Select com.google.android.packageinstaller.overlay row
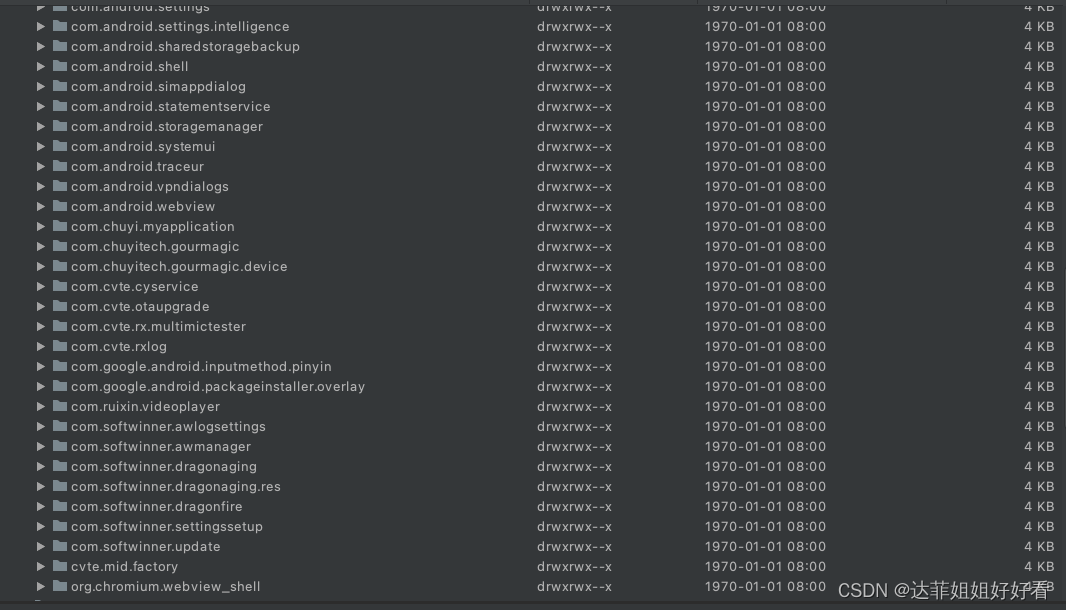This screenshot has height=610, width=1066. click(533, 386)
